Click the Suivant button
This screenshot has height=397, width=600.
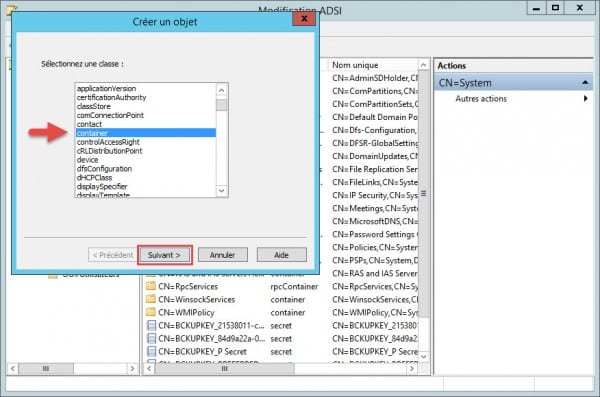tap(165, 255)
